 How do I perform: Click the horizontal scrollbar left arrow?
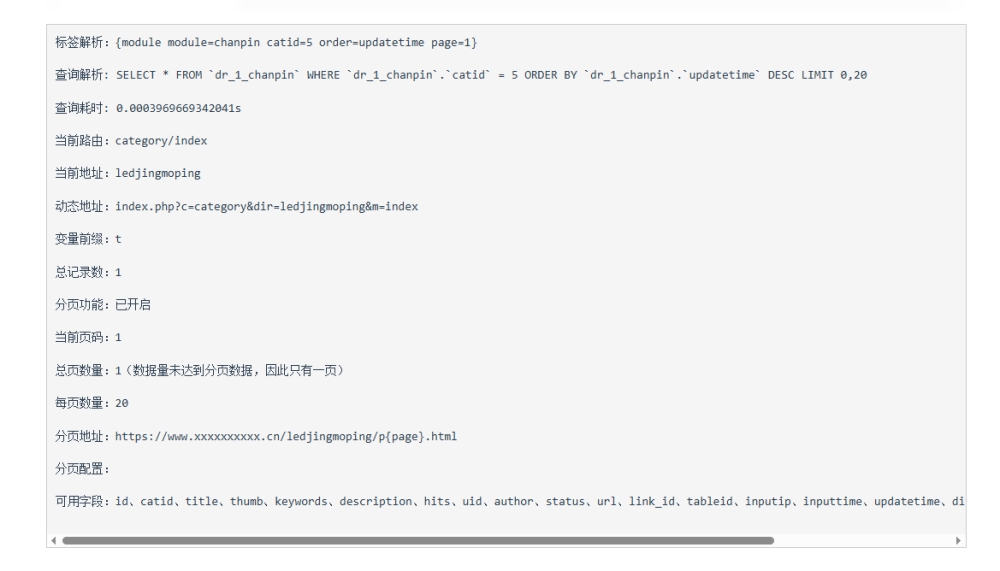(x=54, y=540)
